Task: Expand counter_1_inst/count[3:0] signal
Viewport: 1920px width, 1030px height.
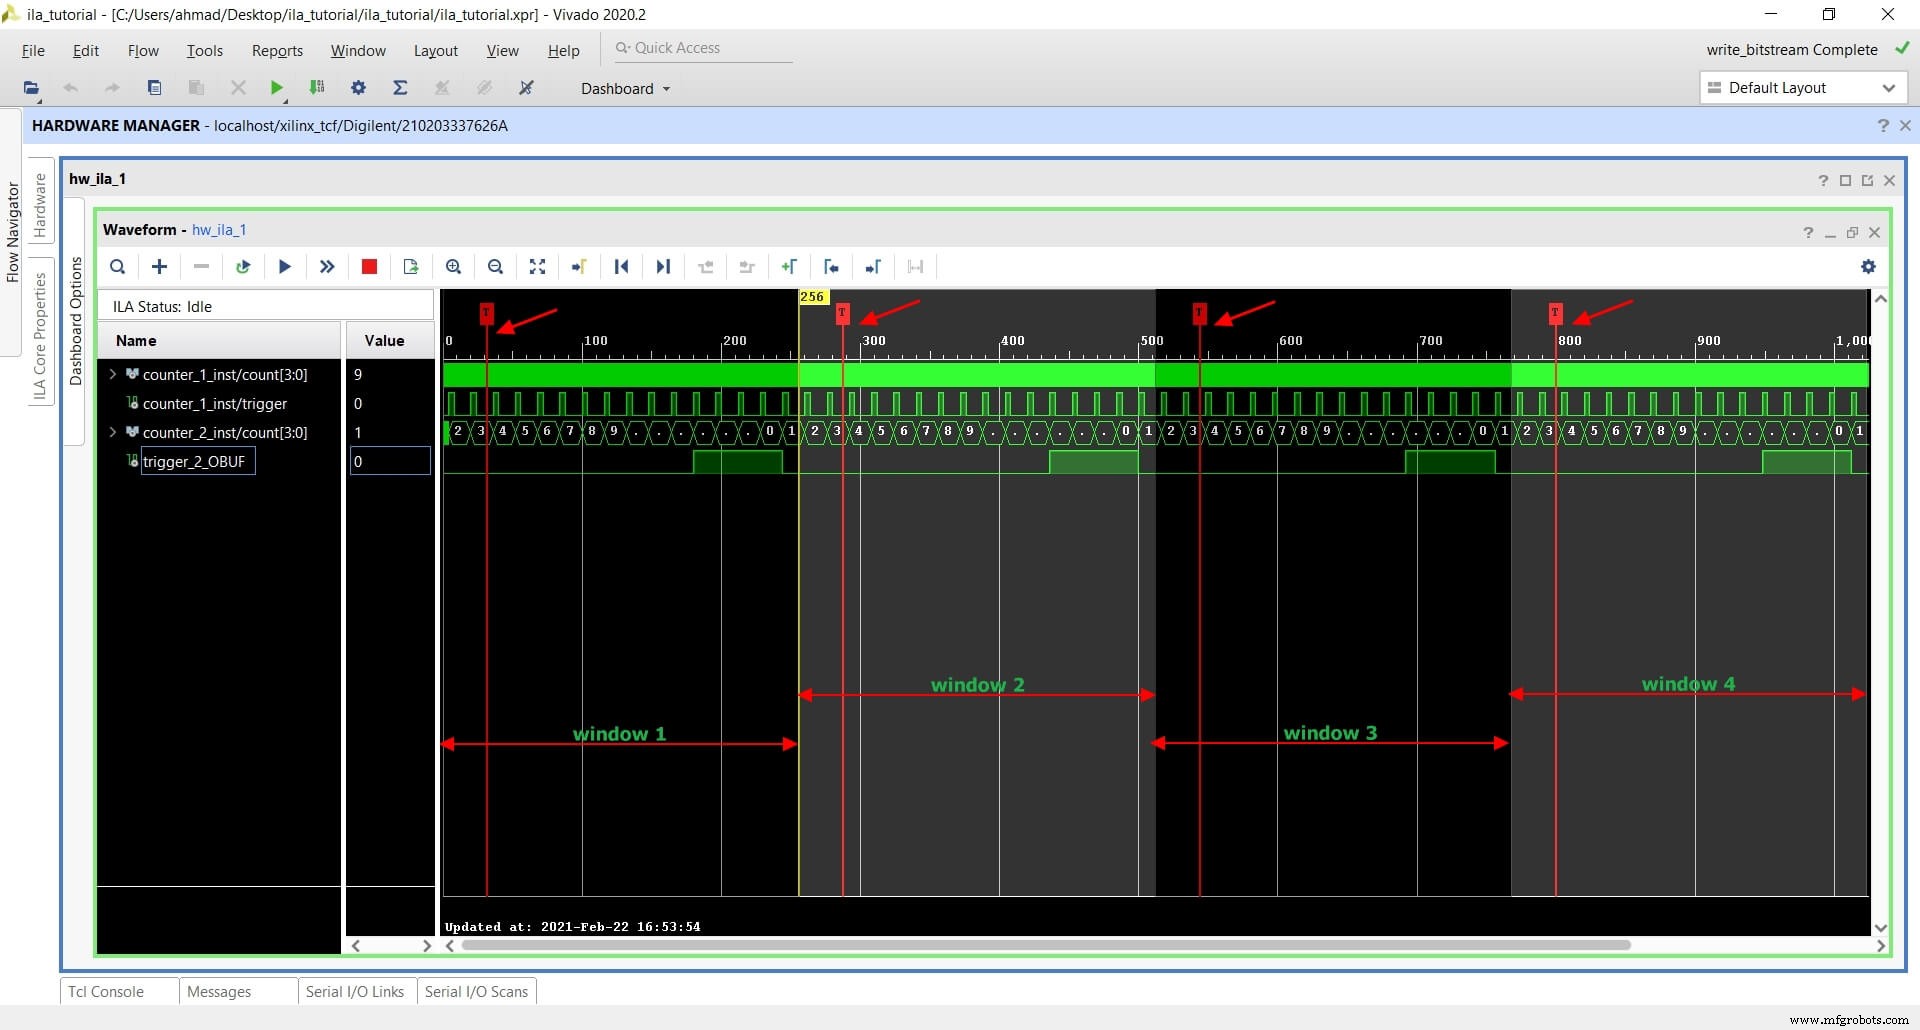Action: tap(112, 374)
